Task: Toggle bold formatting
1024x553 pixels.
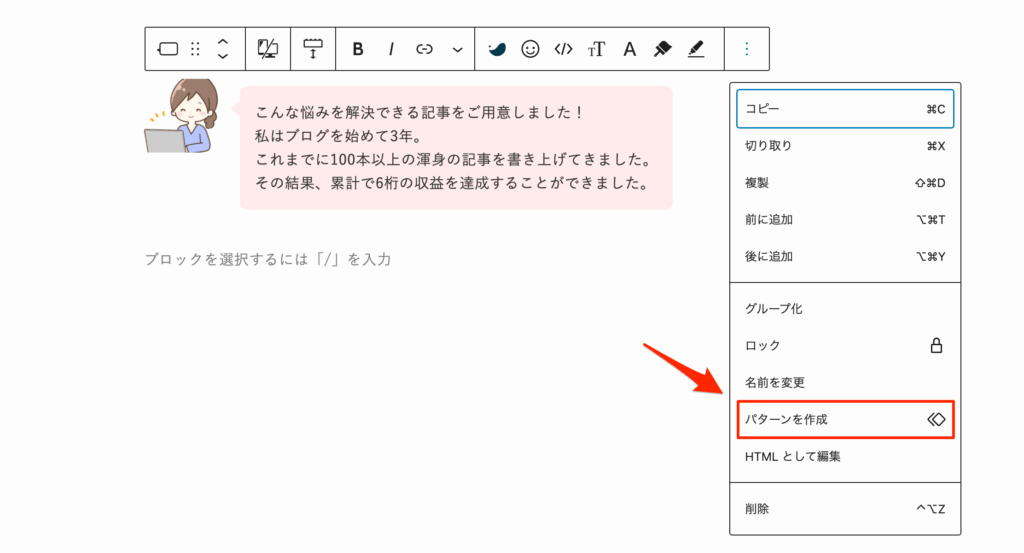Action: pyautogui.click(x=358, y=49)
